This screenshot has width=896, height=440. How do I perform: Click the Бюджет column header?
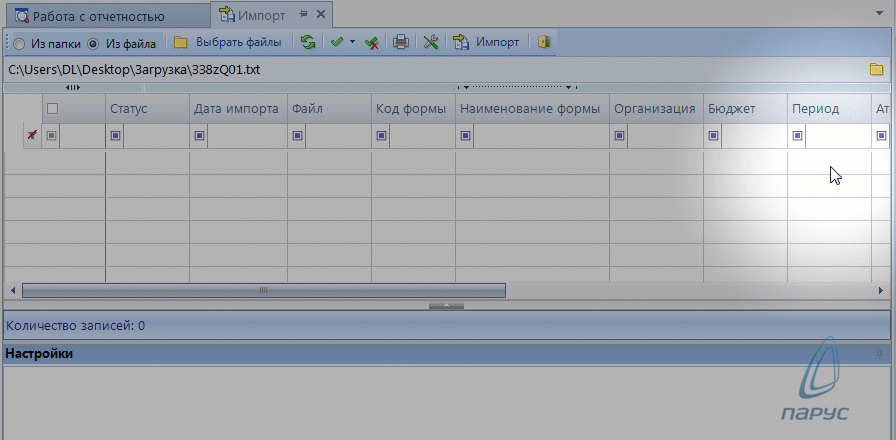745,109
